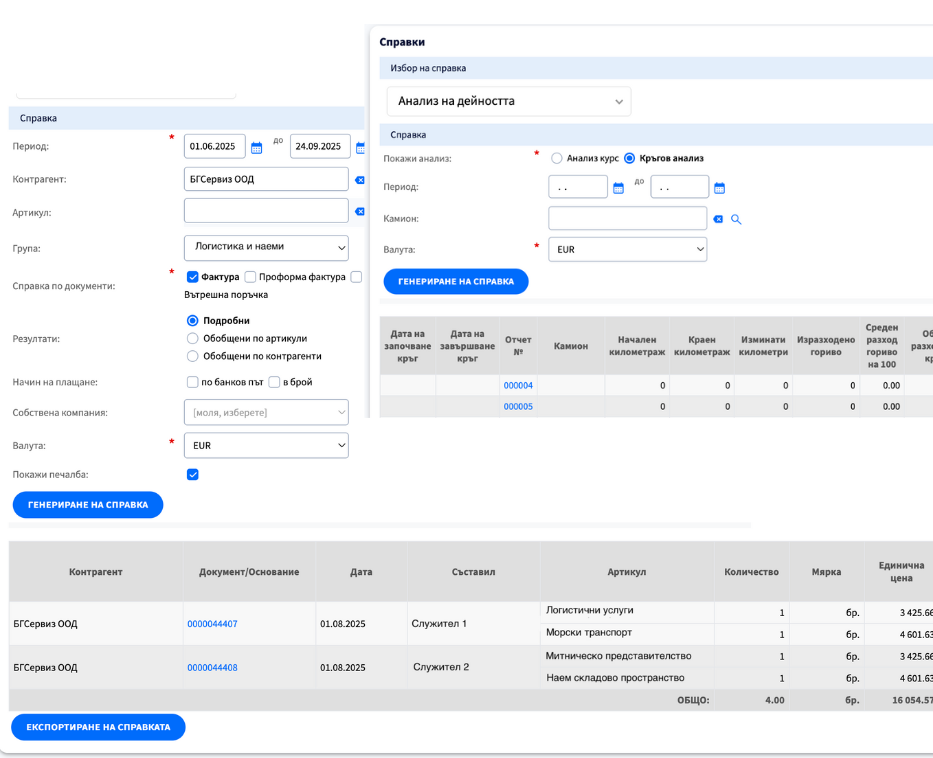Open calendar for analysis period end date
This screenshot has width=933, height=758.
click(x=719, y=188)
